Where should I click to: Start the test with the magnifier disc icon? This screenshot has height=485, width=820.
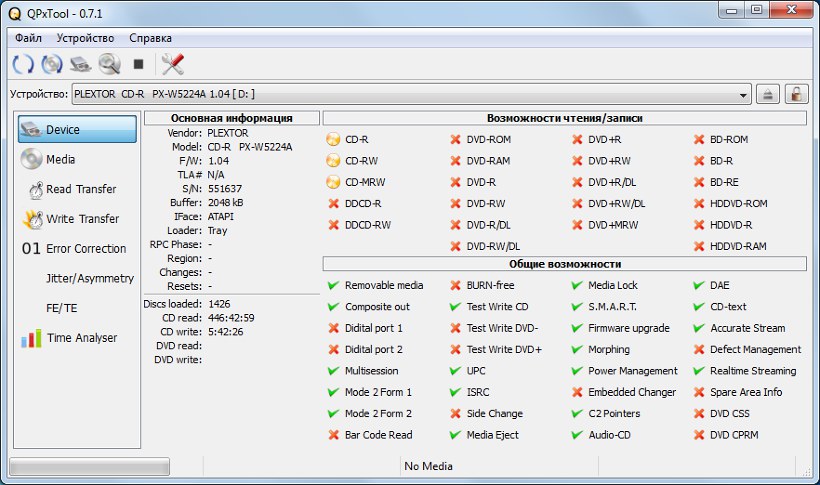coord(109,64)
